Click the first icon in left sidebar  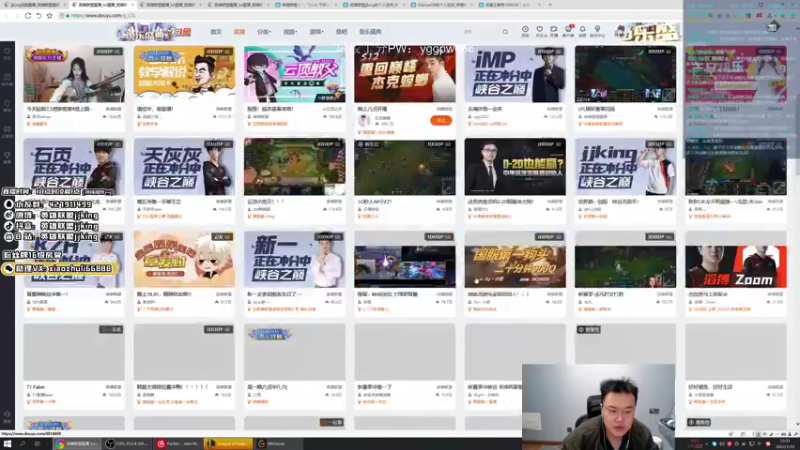pos(7,53)
